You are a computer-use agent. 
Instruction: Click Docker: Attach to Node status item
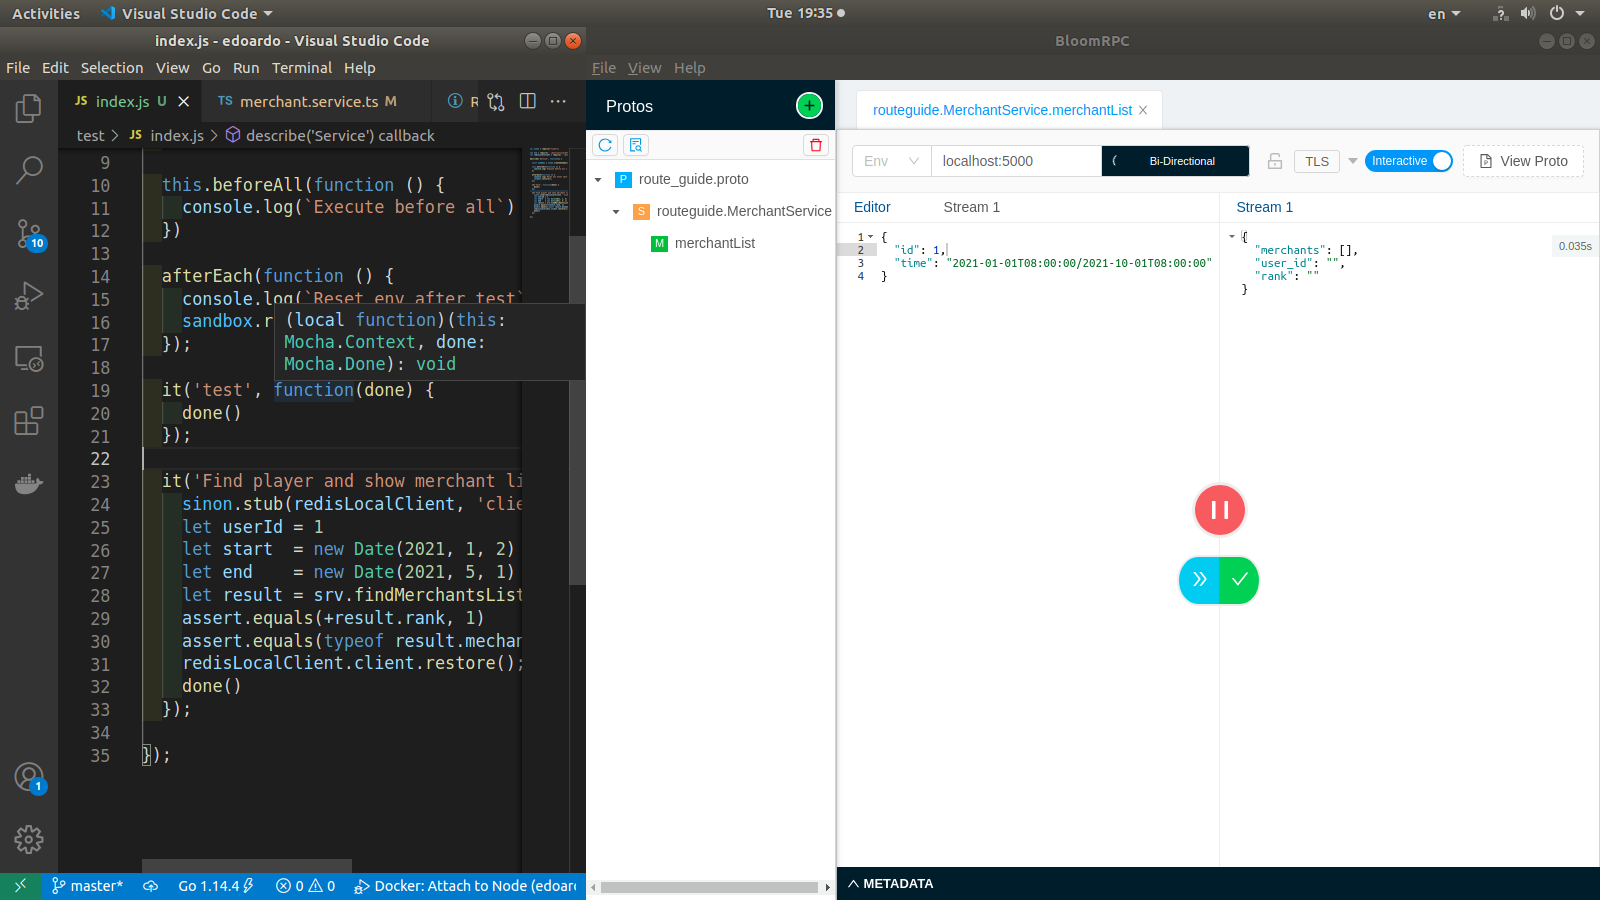(465, 886)
